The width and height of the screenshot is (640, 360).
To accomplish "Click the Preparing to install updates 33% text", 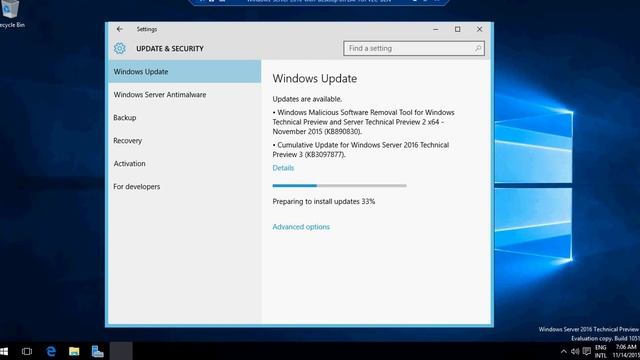I will coord(324,201).
